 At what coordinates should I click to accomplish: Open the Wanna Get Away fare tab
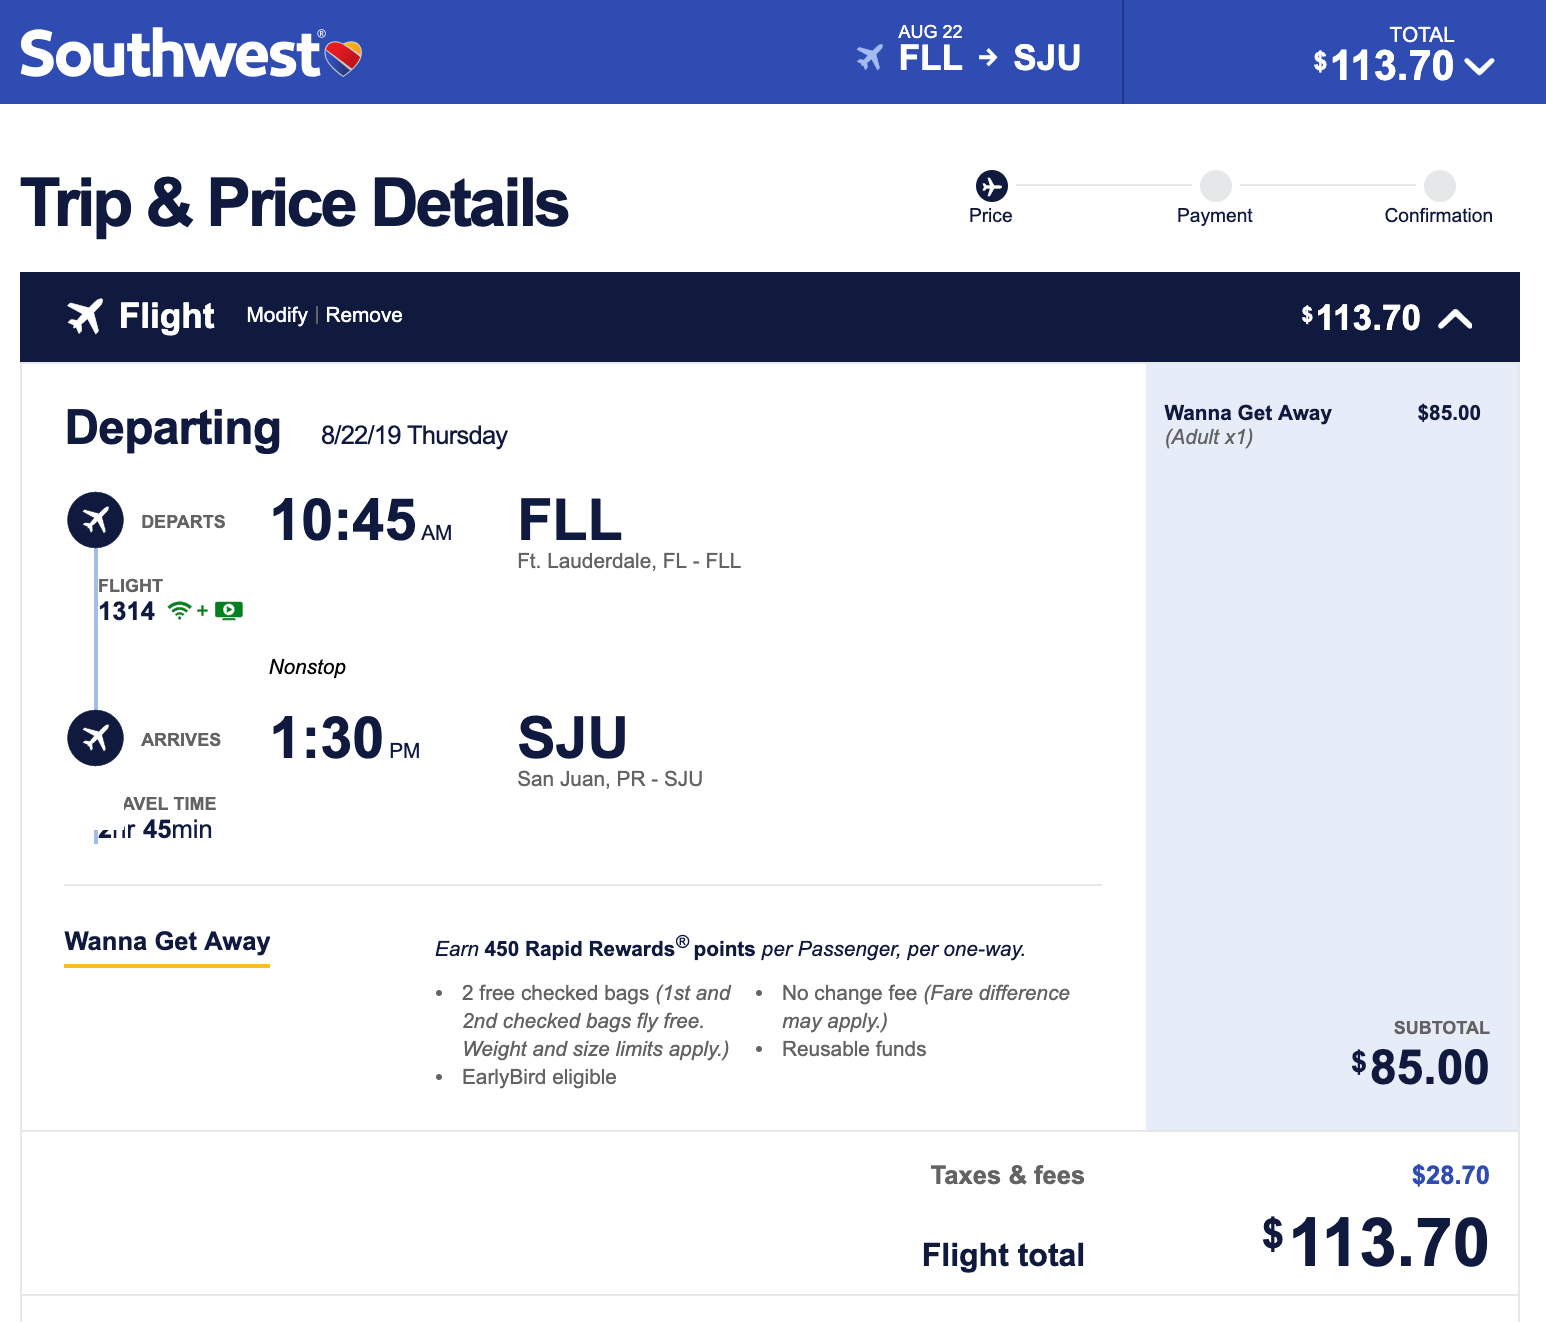coord(167,942)
